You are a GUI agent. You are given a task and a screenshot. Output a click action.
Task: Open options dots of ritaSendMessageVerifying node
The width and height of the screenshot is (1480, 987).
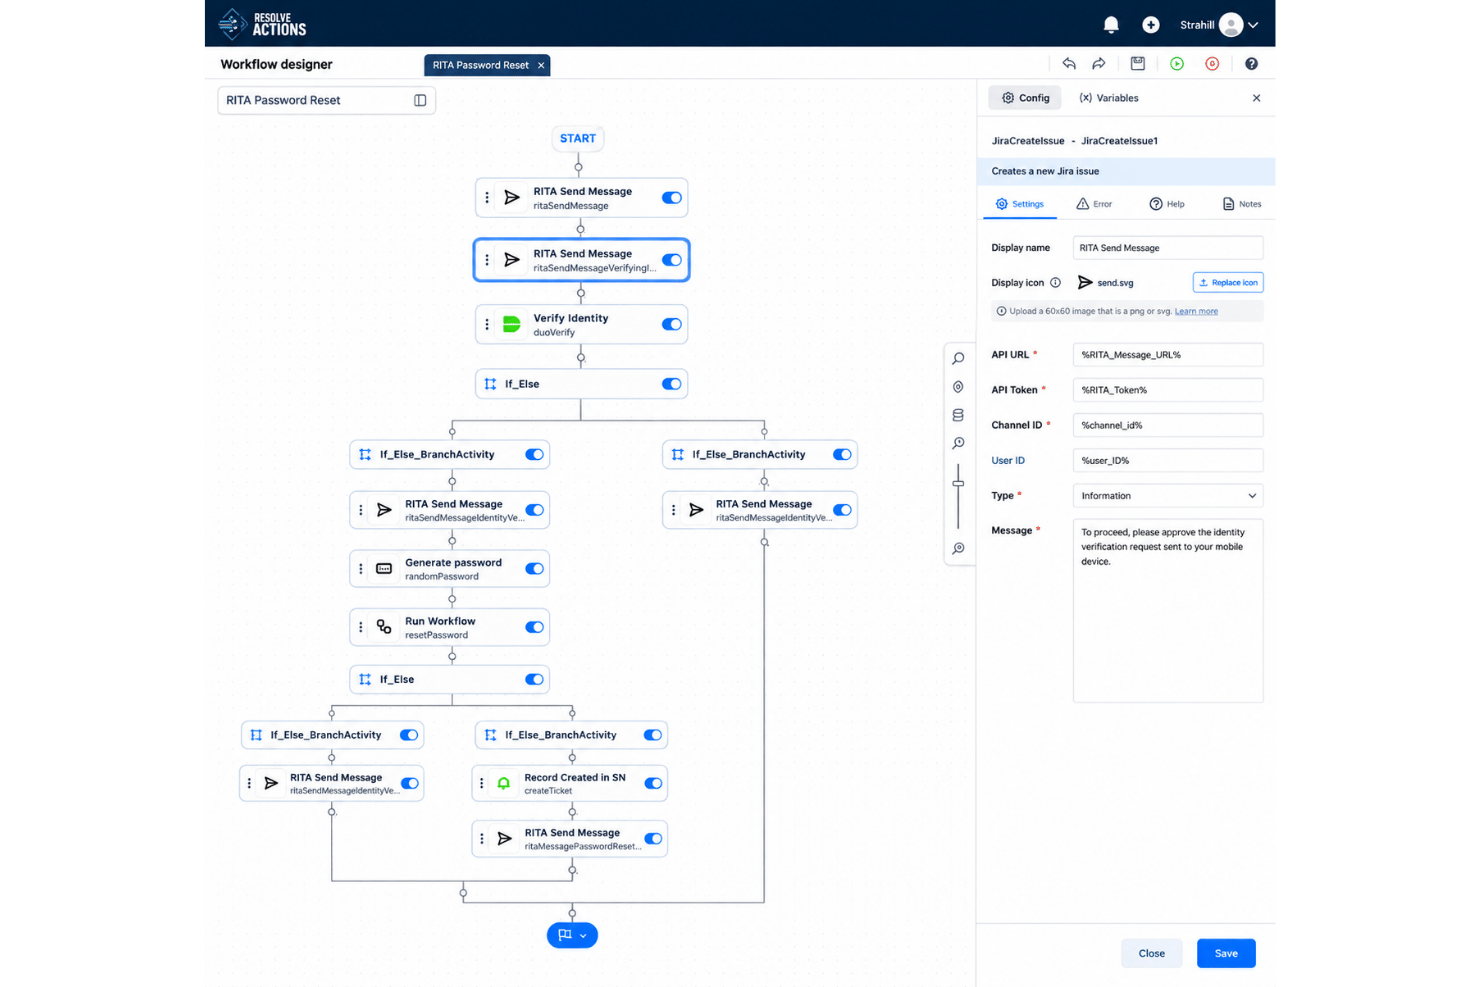487,260
